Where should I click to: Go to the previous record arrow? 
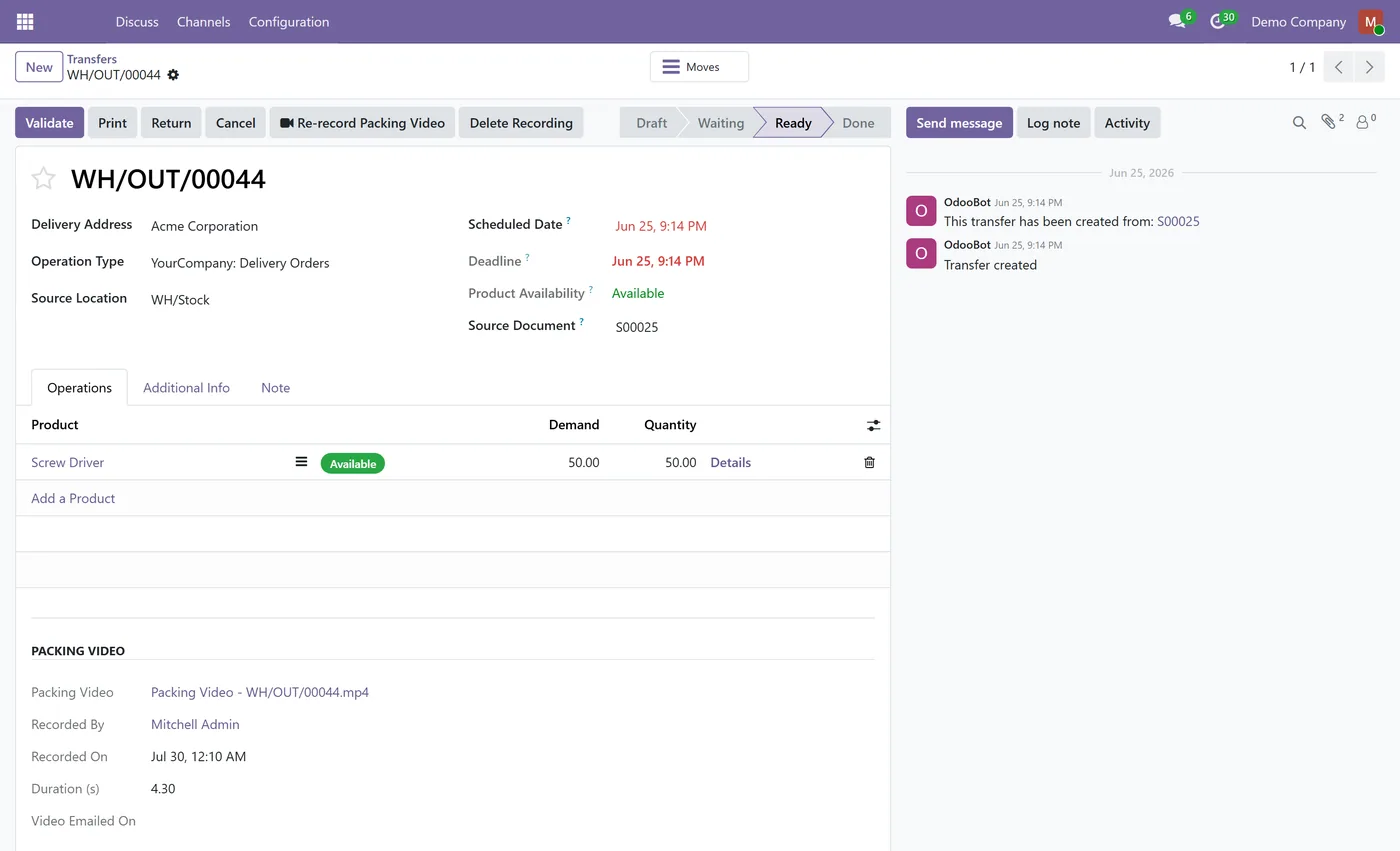pos(1338,67)
